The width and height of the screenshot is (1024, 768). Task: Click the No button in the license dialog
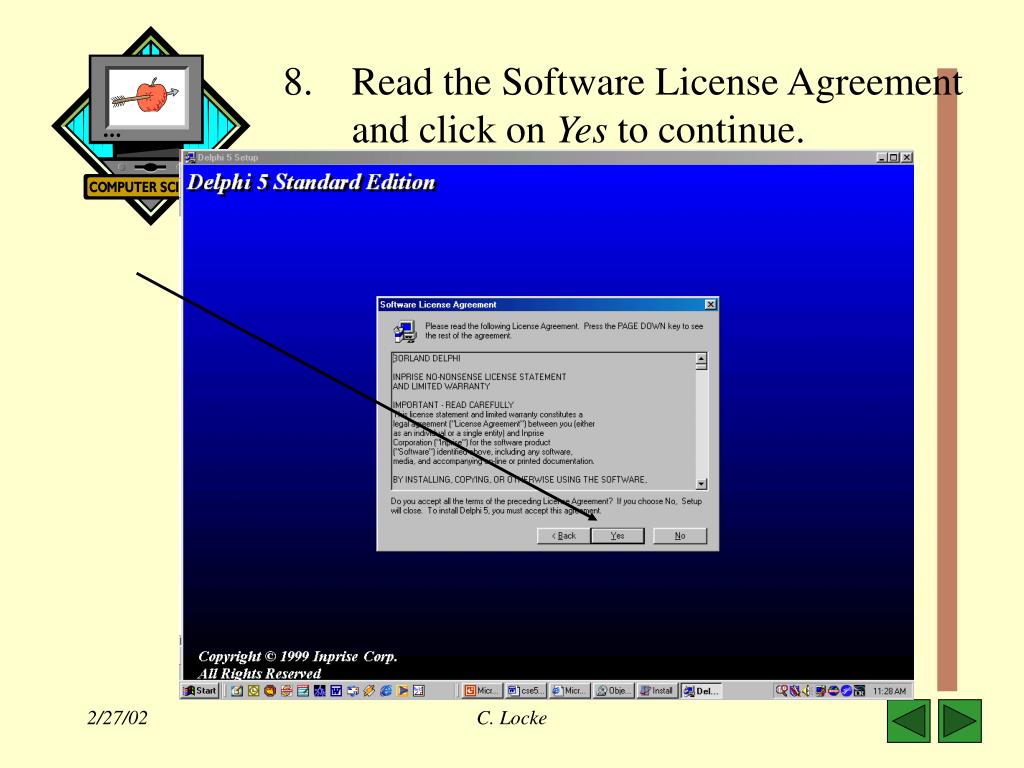[x=680, y=536]
